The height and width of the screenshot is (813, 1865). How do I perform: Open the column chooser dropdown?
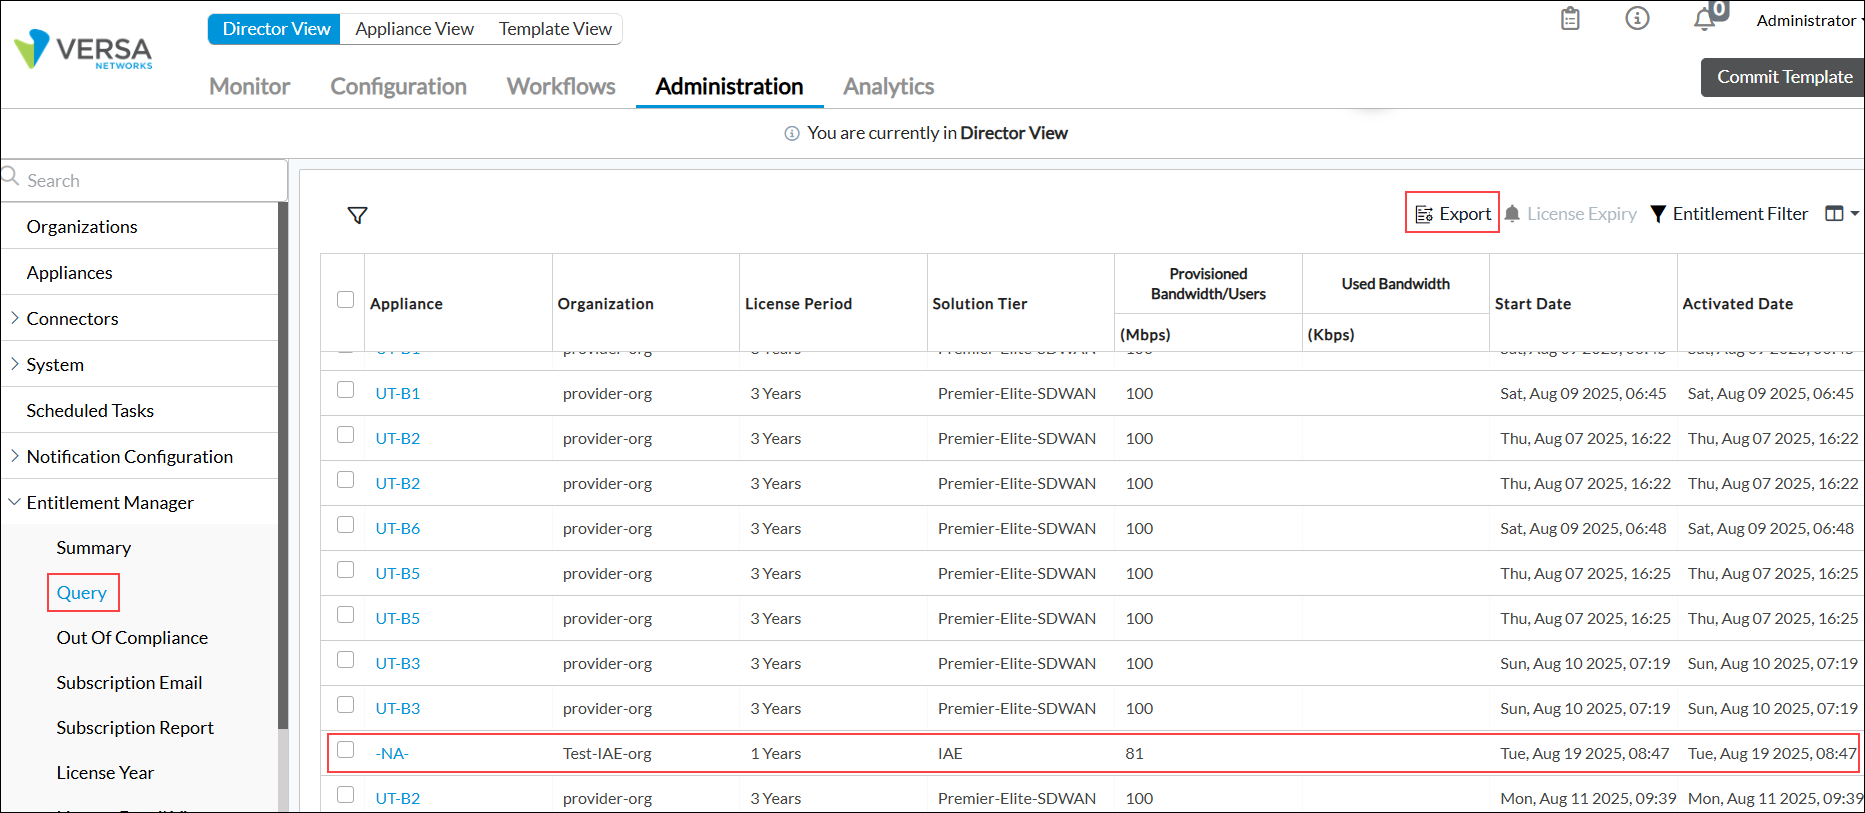pos(1841,214)
